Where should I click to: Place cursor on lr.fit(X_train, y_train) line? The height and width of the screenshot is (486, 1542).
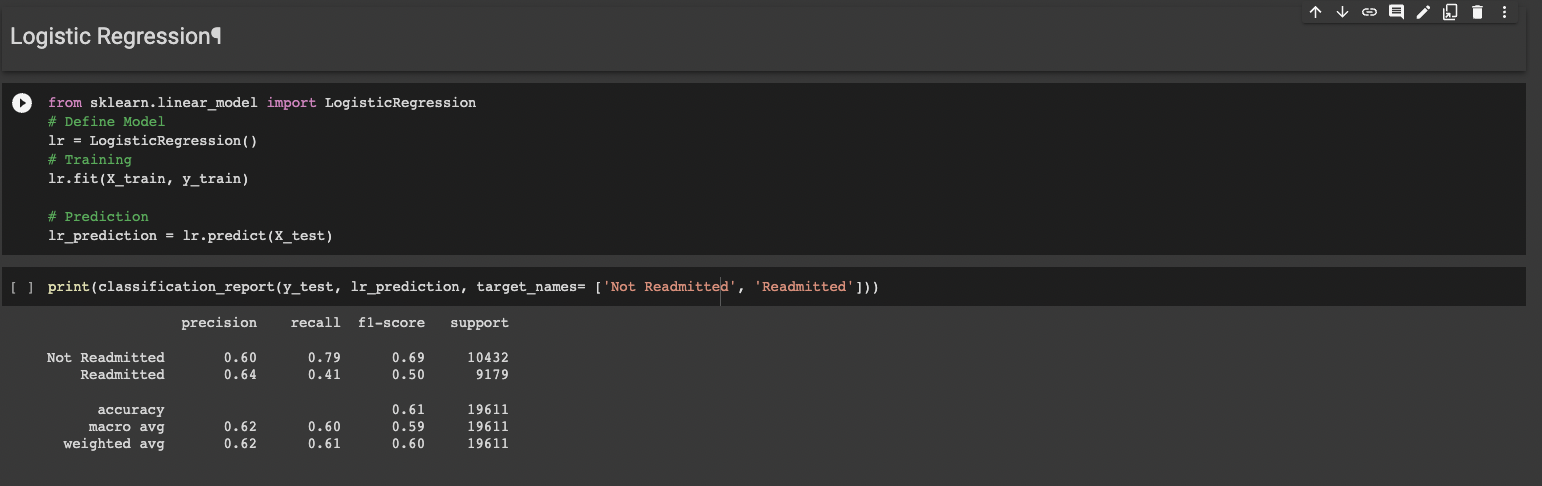click(148, 179)
